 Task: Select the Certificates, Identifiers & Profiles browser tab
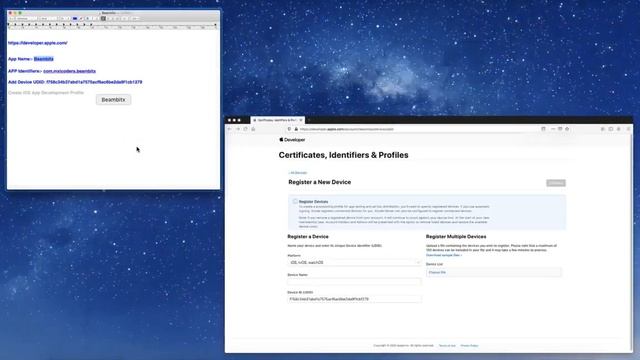click(277, 120)
